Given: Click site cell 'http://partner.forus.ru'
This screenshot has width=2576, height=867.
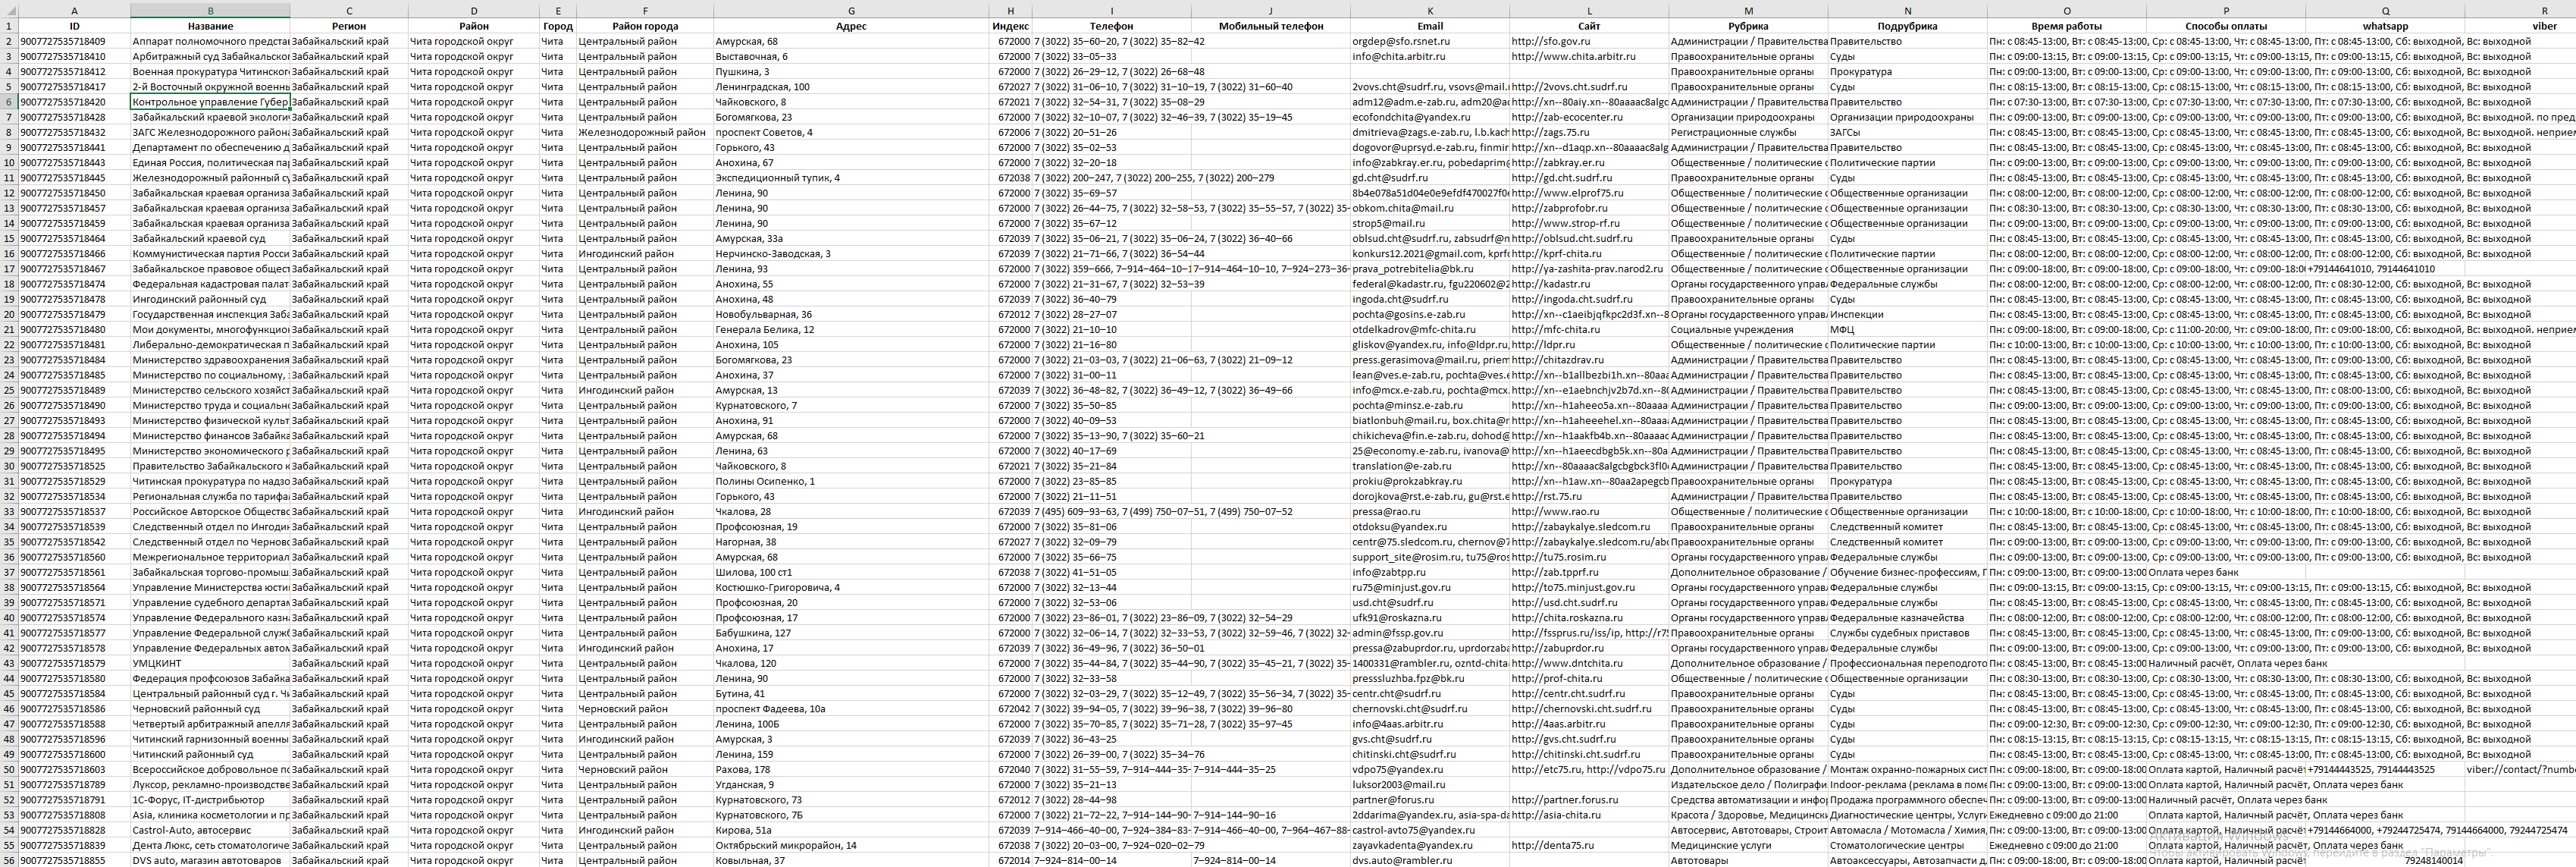Looking at the screenshot, I should [1589, 800].
